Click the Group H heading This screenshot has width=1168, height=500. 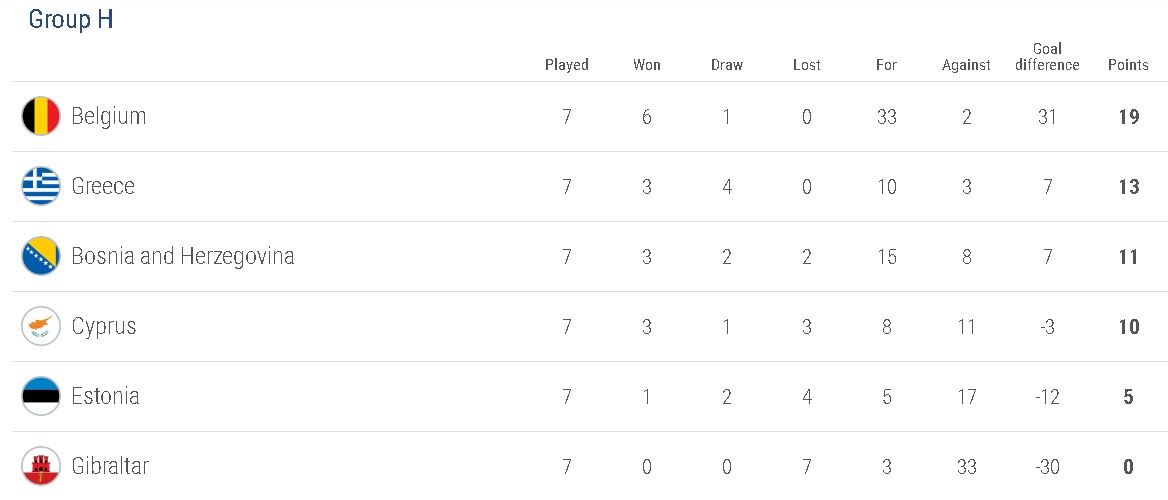[71, 20]
